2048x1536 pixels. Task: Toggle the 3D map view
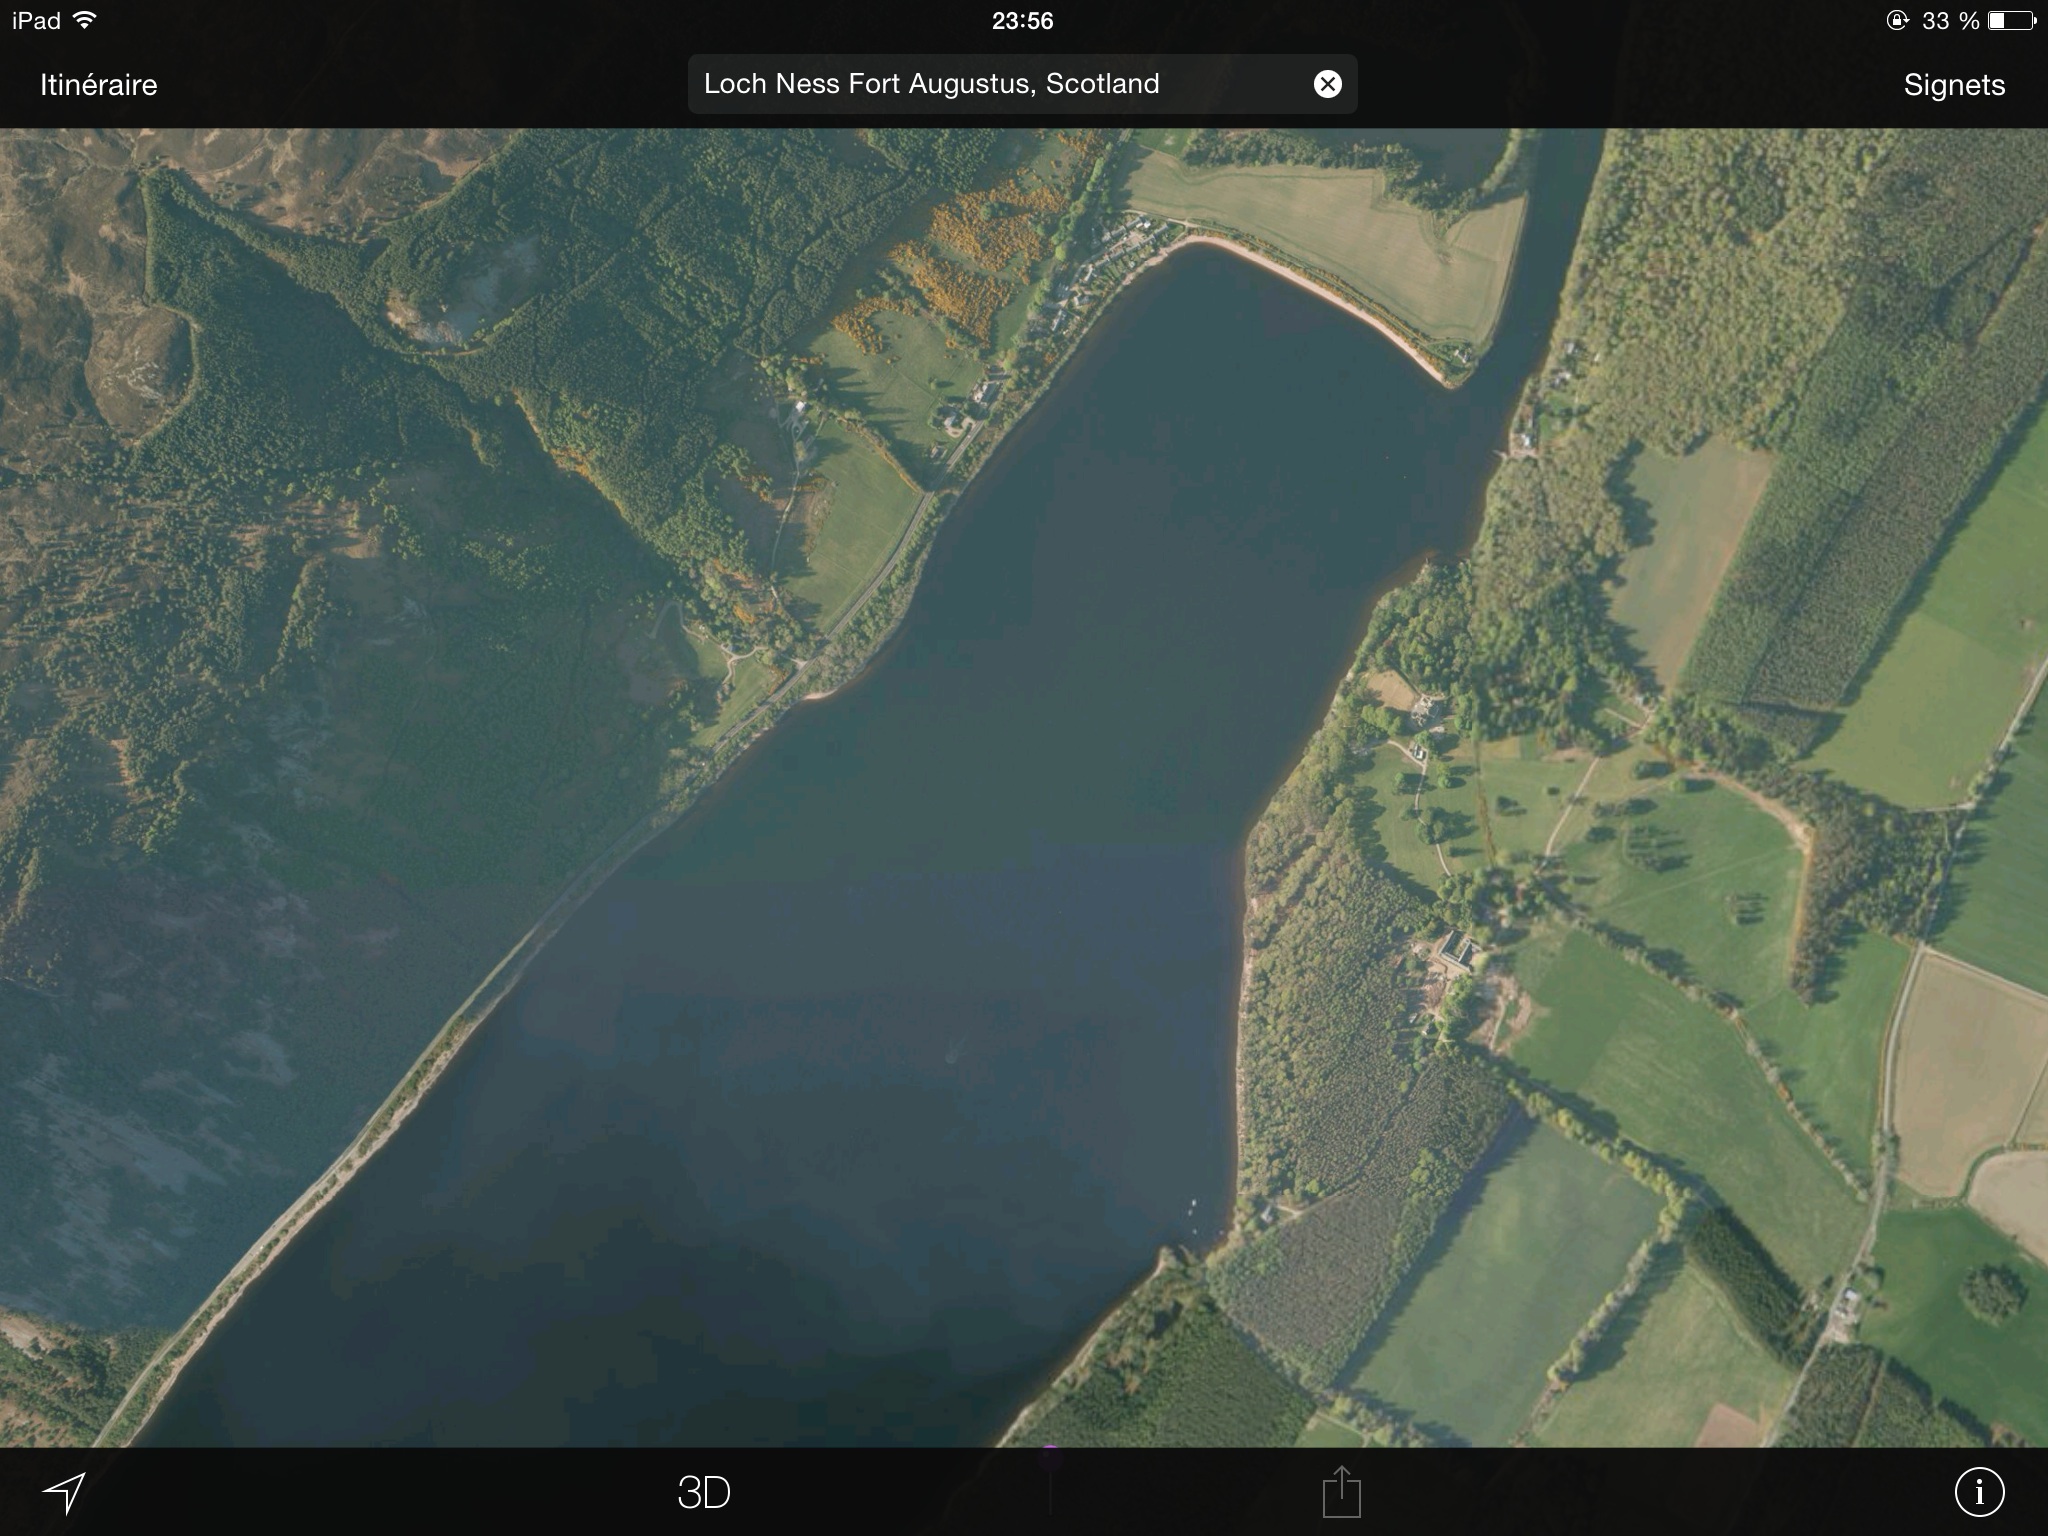tap(704, 1493)
